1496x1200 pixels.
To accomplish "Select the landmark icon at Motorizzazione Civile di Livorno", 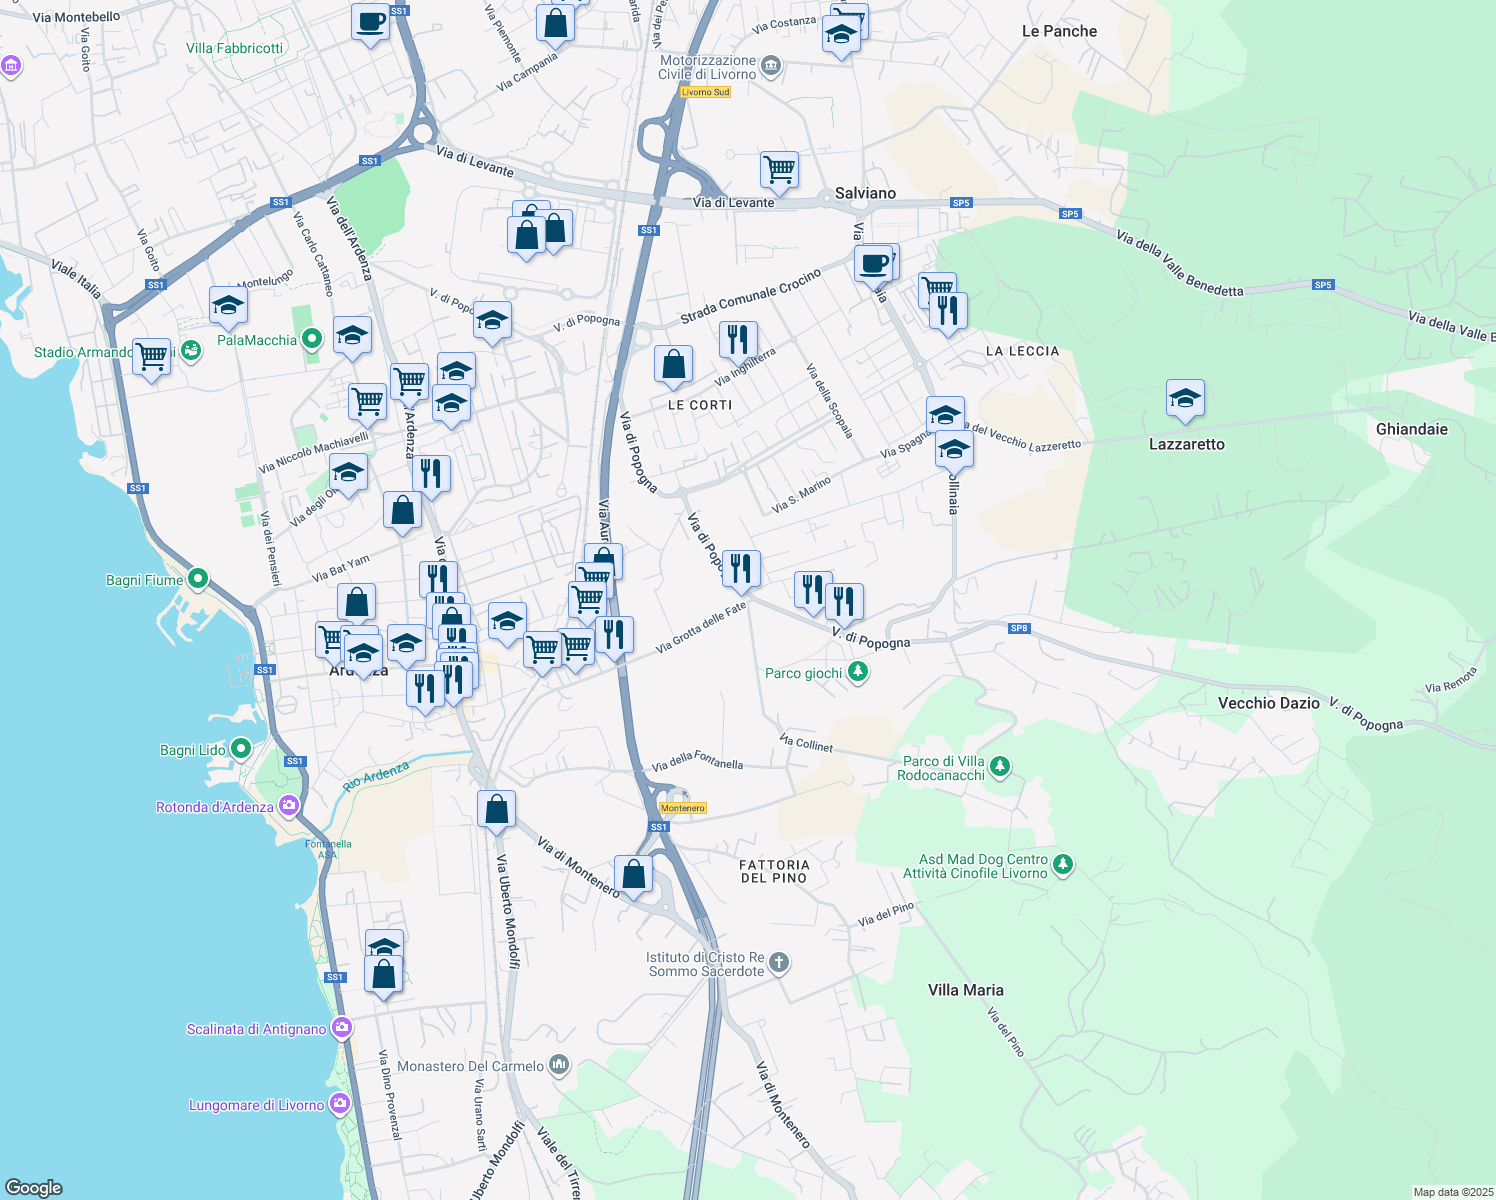I will [x=769, y=65].
